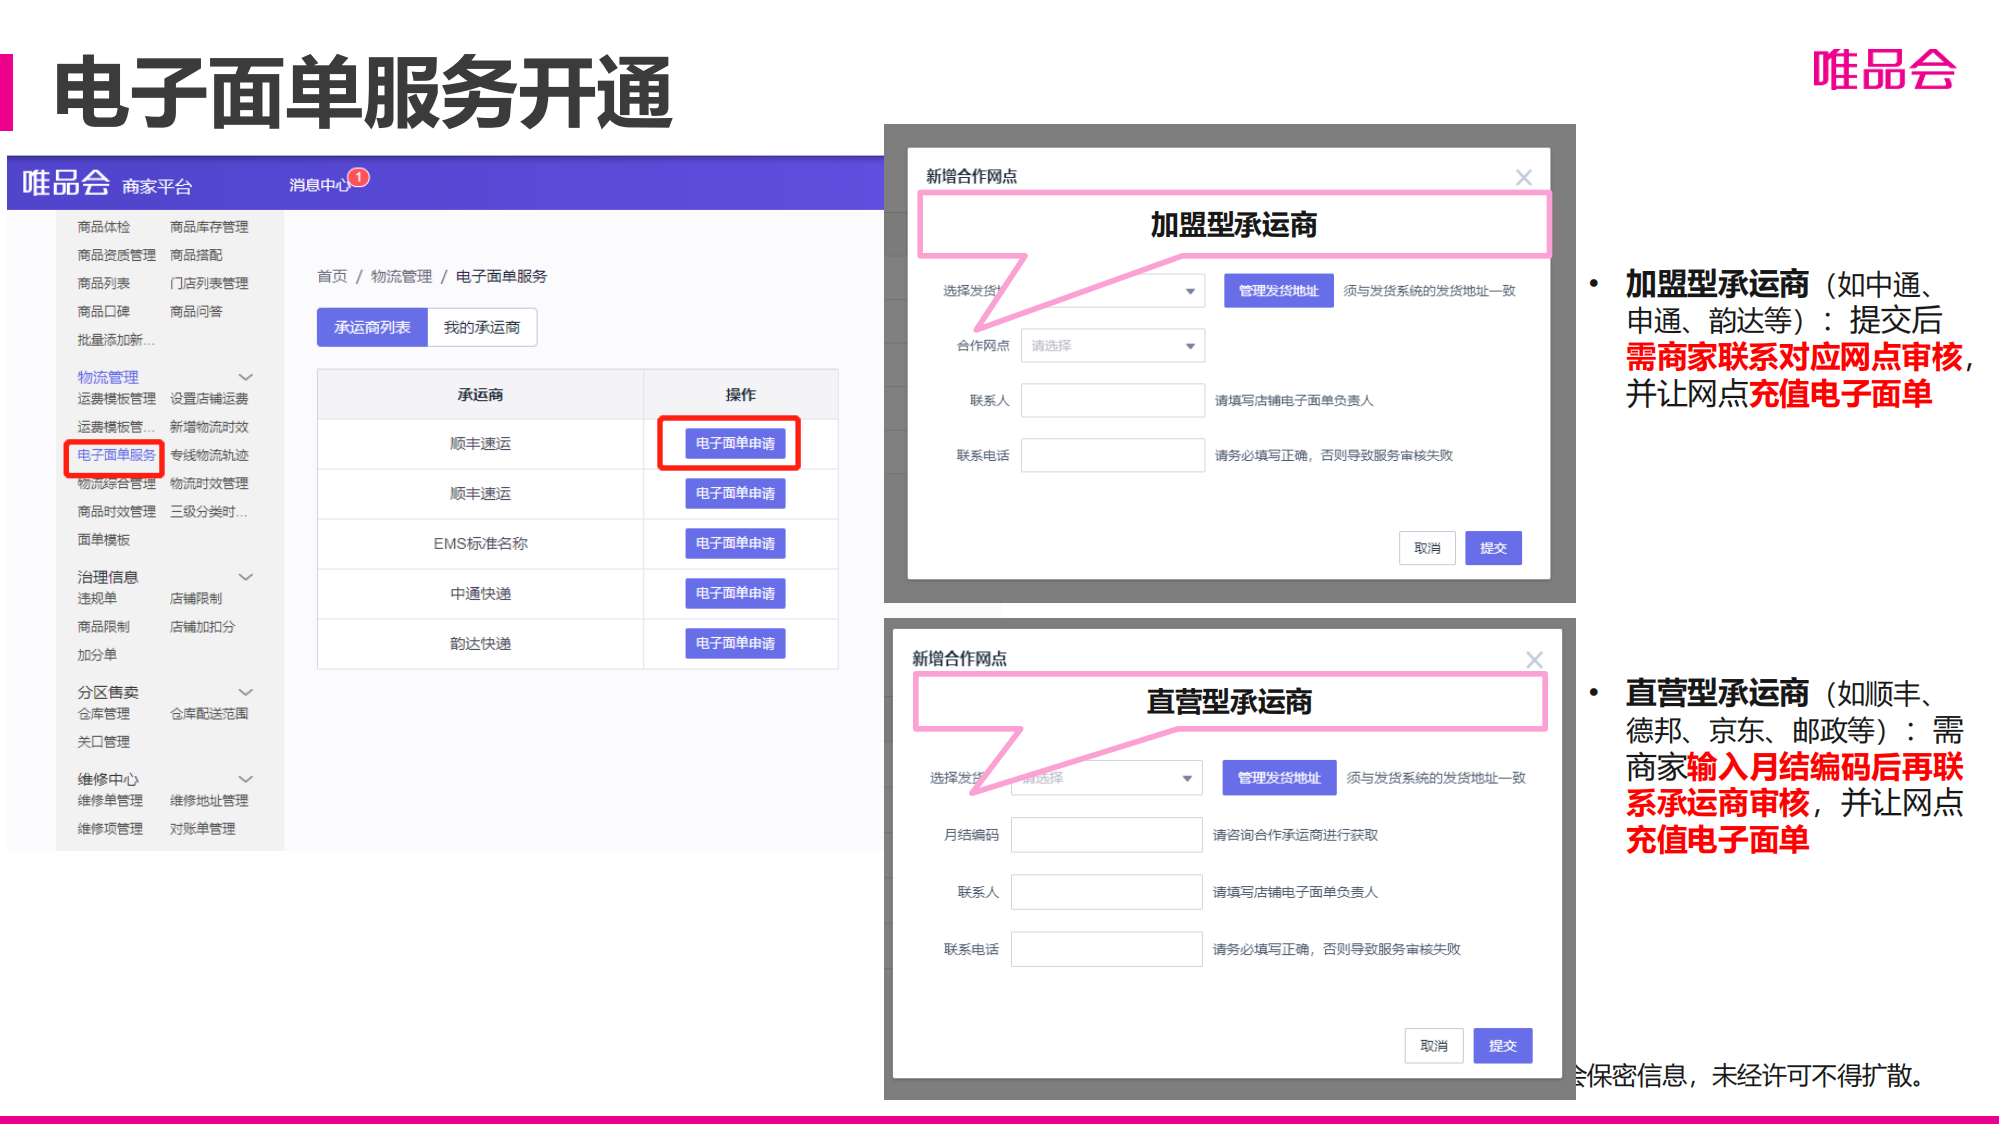Open the 消息中心 notification badge
Screen dimensions: 2000x1125
(x=359, y=177)
